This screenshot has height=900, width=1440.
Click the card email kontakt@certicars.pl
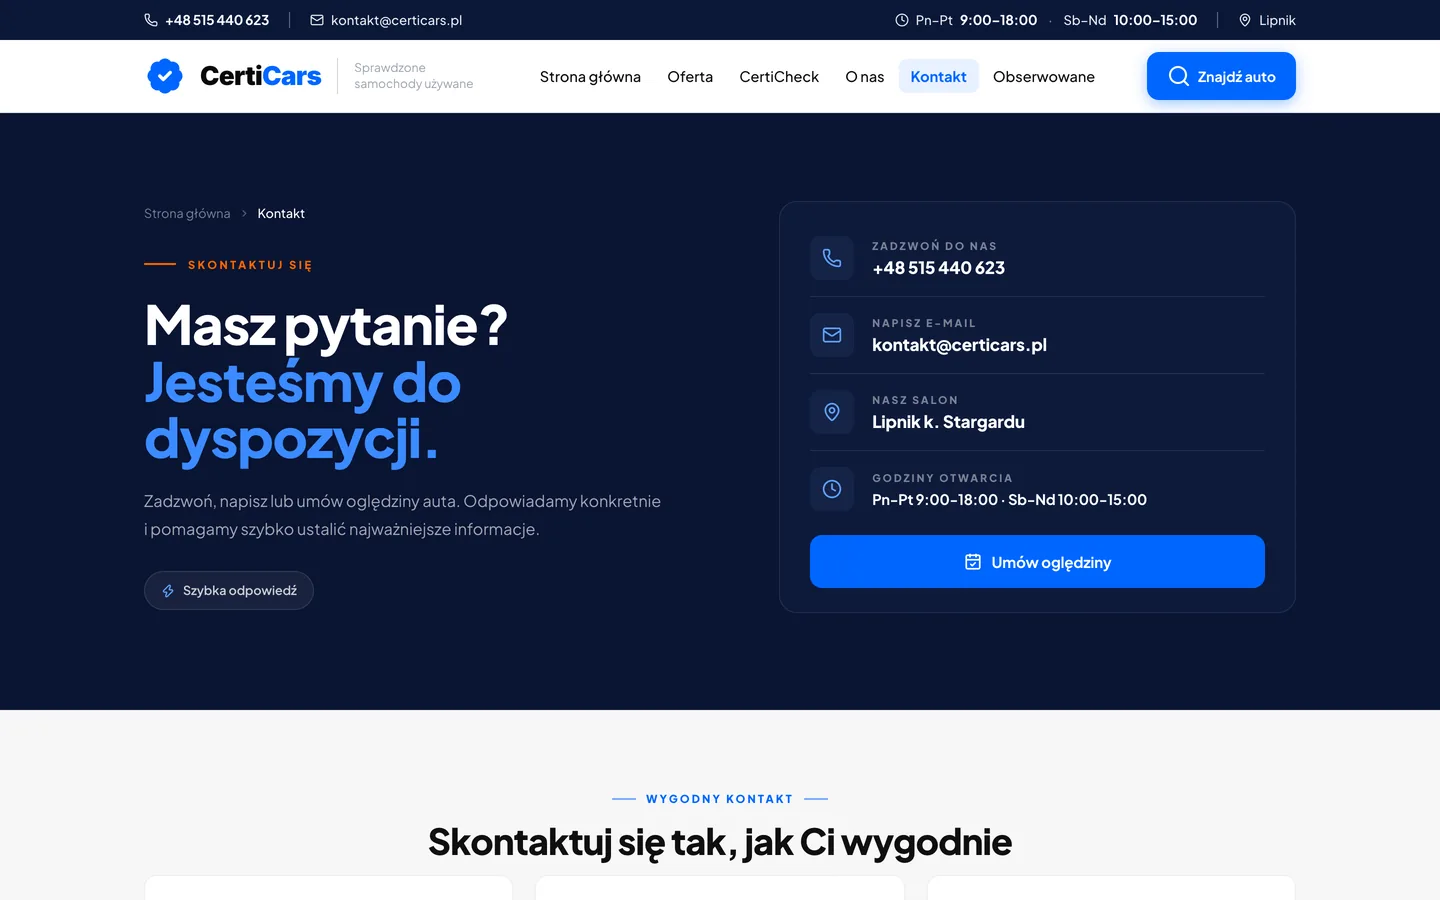959,345
